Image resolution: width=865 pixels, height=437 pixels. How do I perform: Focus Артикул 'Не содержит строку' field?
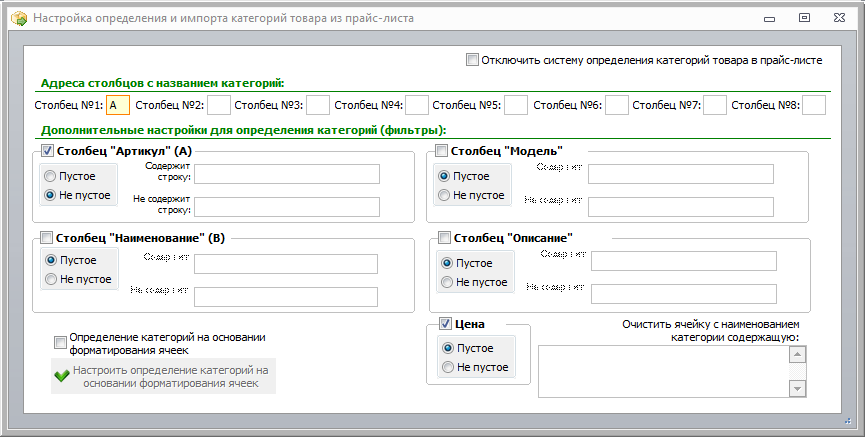pos(287,207)
